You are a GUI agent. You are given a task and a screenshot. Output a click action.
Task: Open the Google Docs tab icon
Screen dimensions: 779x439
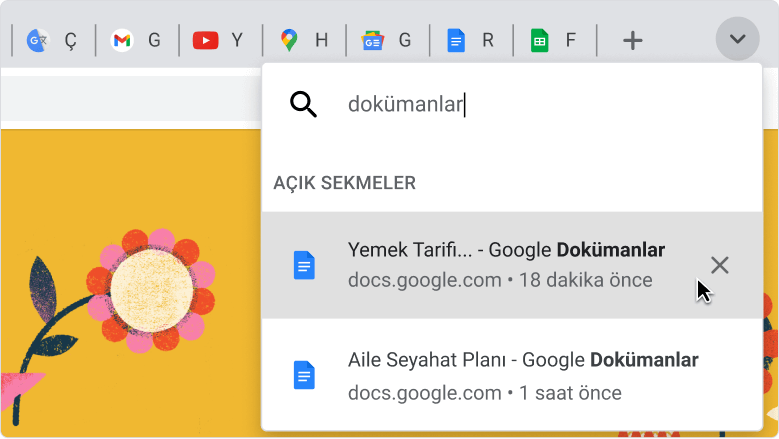(x=456, y=40)
